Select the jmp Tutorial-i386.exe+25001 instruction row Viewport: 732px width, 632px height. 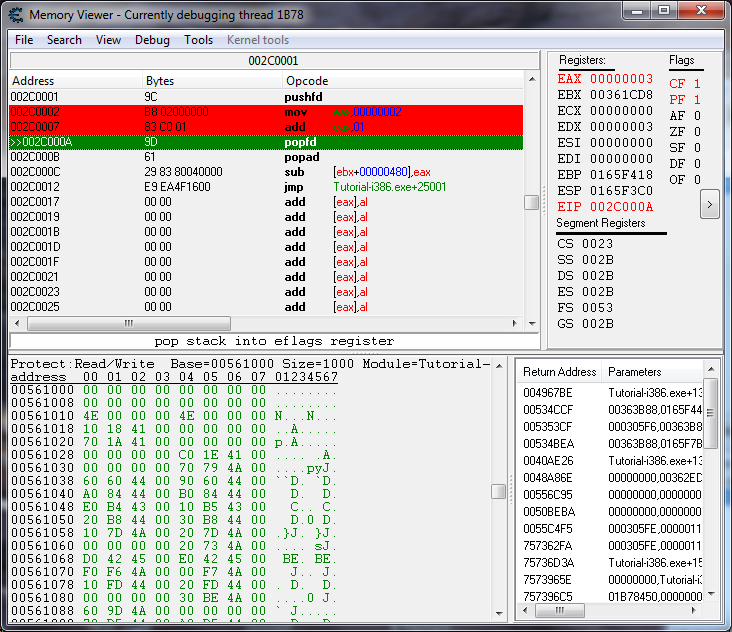coord(300,187)
